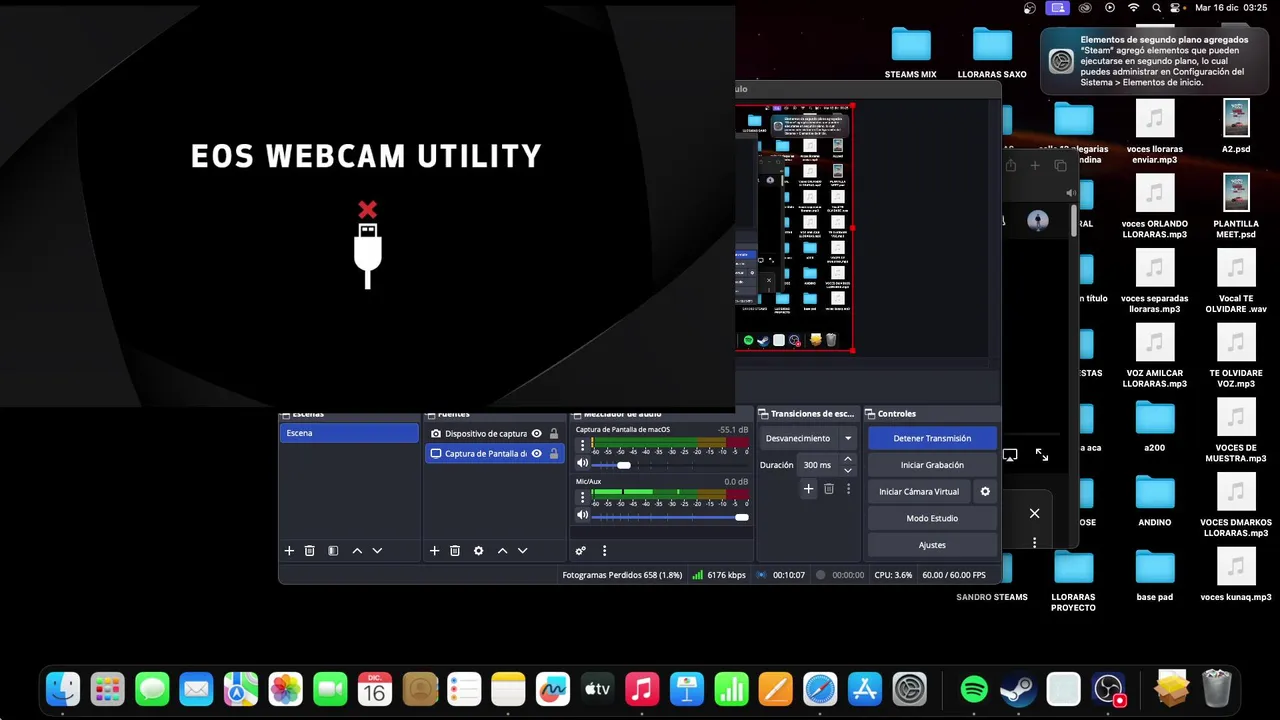
Task: Select LLORARAS SAXO folder on desktop
Action: [992, 52]
